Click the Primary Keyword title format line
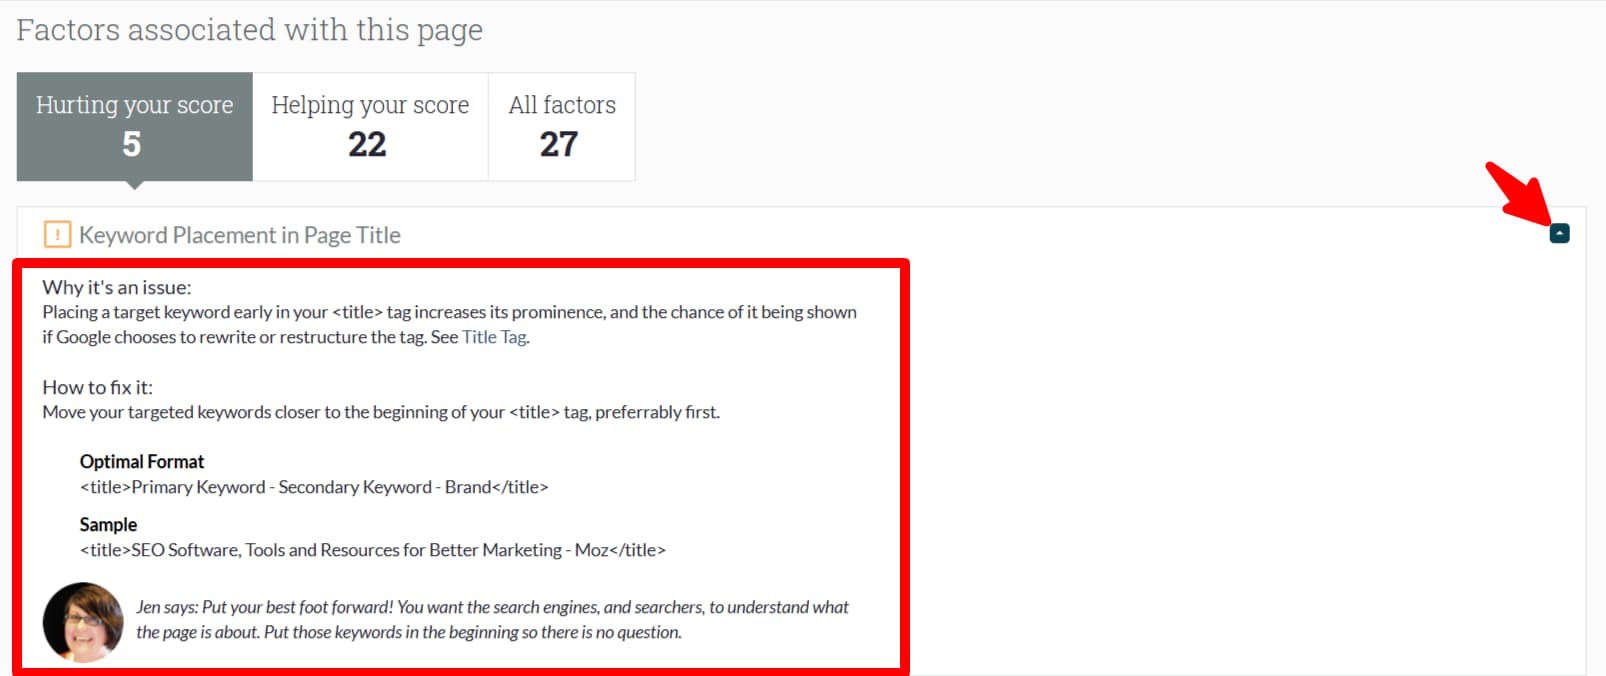 [314, 487]
